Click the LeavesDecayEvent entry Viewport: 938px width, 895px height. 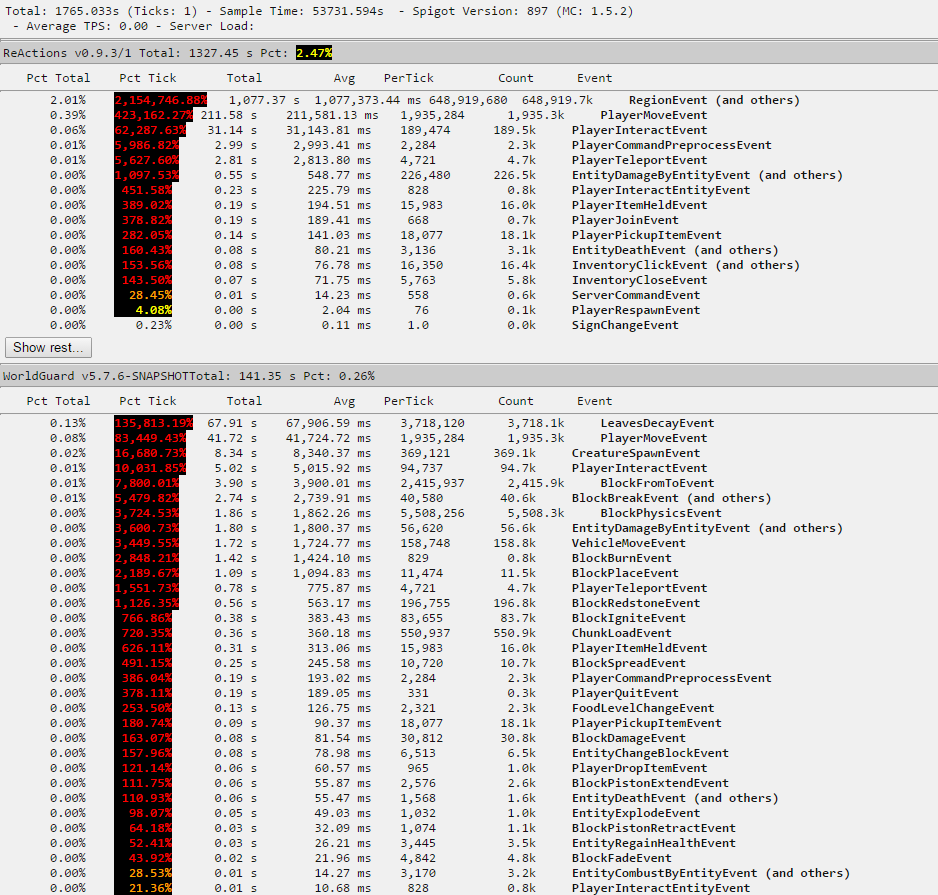[x=657, y=423]
